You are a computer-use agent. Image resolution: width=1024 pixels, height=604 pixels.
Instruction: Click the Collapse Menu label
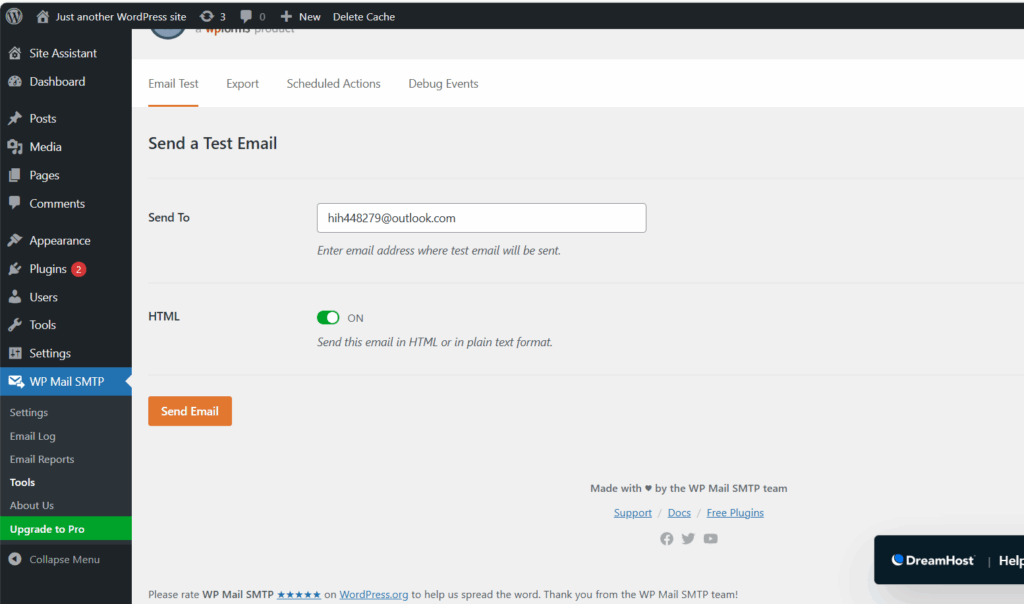64,559
